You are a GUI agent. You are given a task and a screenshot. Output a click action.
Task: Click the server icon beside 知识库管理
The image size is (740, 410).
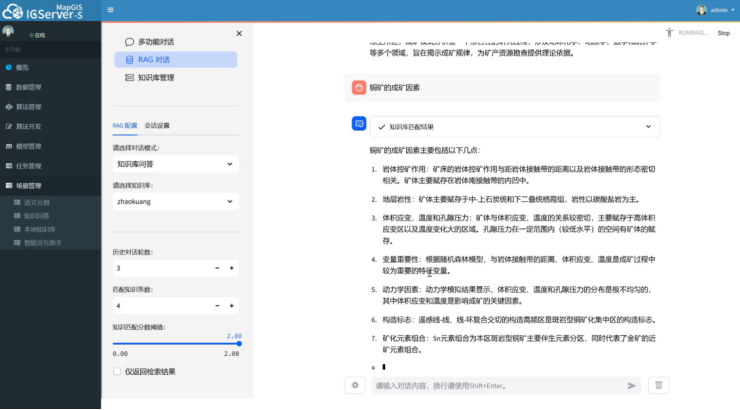tap(129, 77)
